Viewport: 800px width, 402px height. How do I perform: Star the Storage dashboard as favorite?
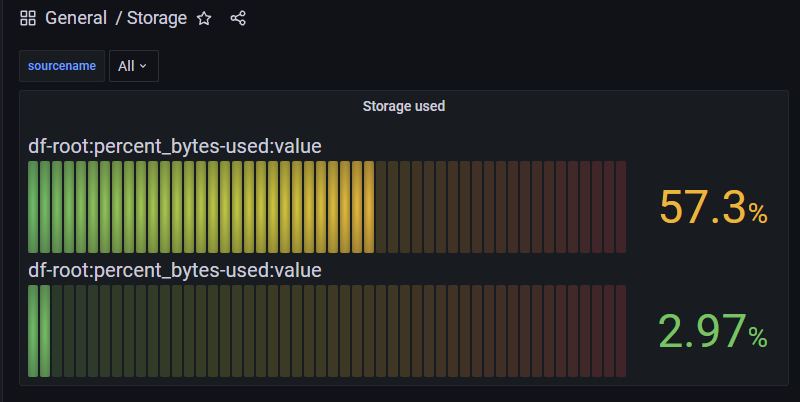click(x=204, y=18)
